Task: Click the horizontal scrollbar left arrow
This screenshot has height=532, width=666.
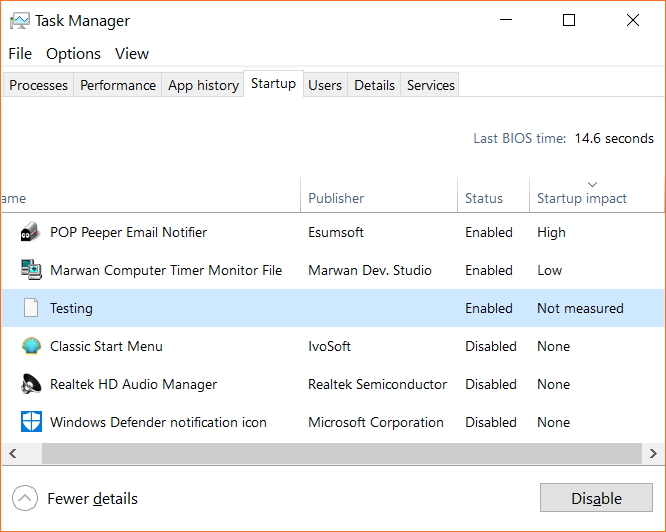Action: [x=13, y=453]
